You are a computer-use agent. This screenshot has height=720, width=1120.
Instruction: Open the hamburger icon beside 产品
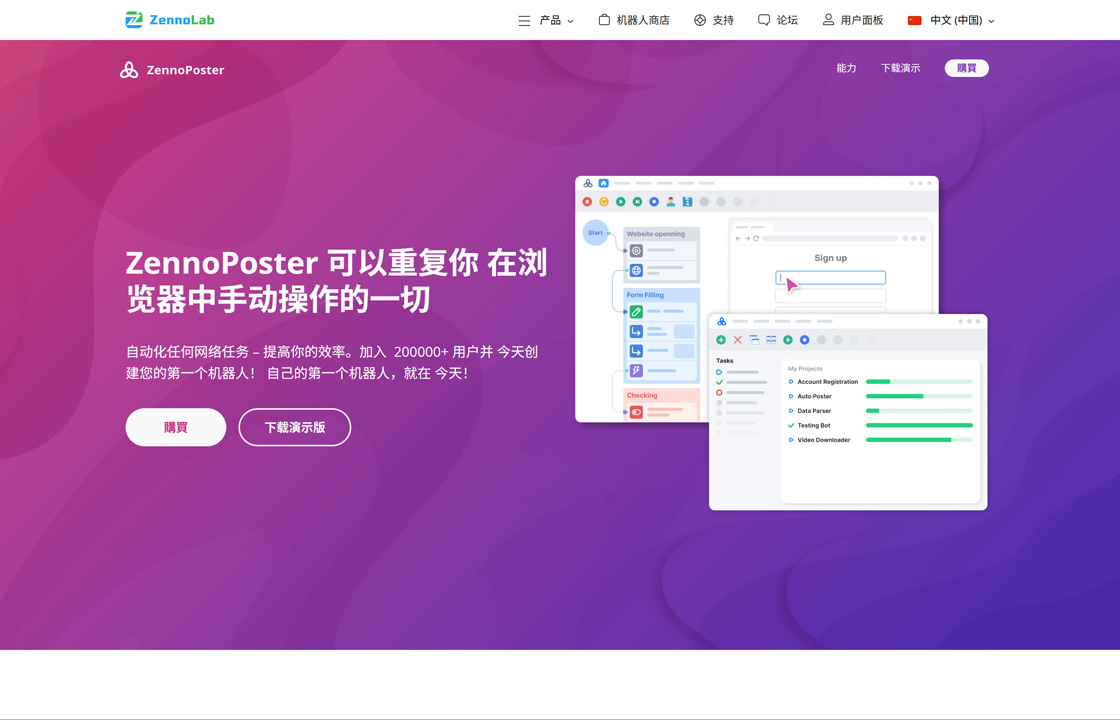[x=524, y=21]
